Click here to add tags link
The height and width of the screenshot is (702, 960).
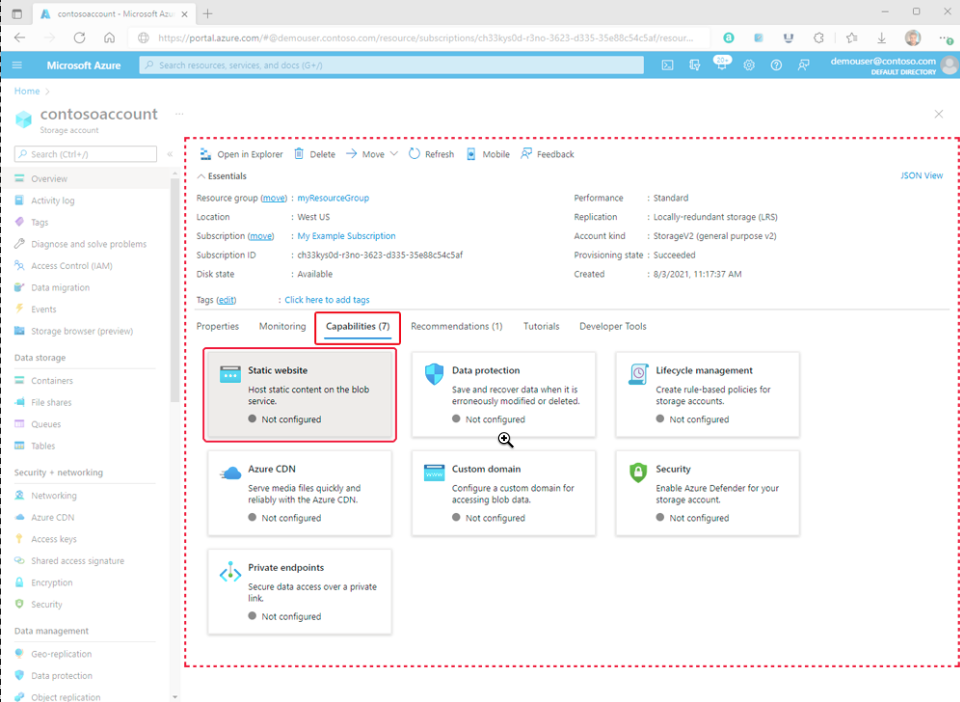327,300
